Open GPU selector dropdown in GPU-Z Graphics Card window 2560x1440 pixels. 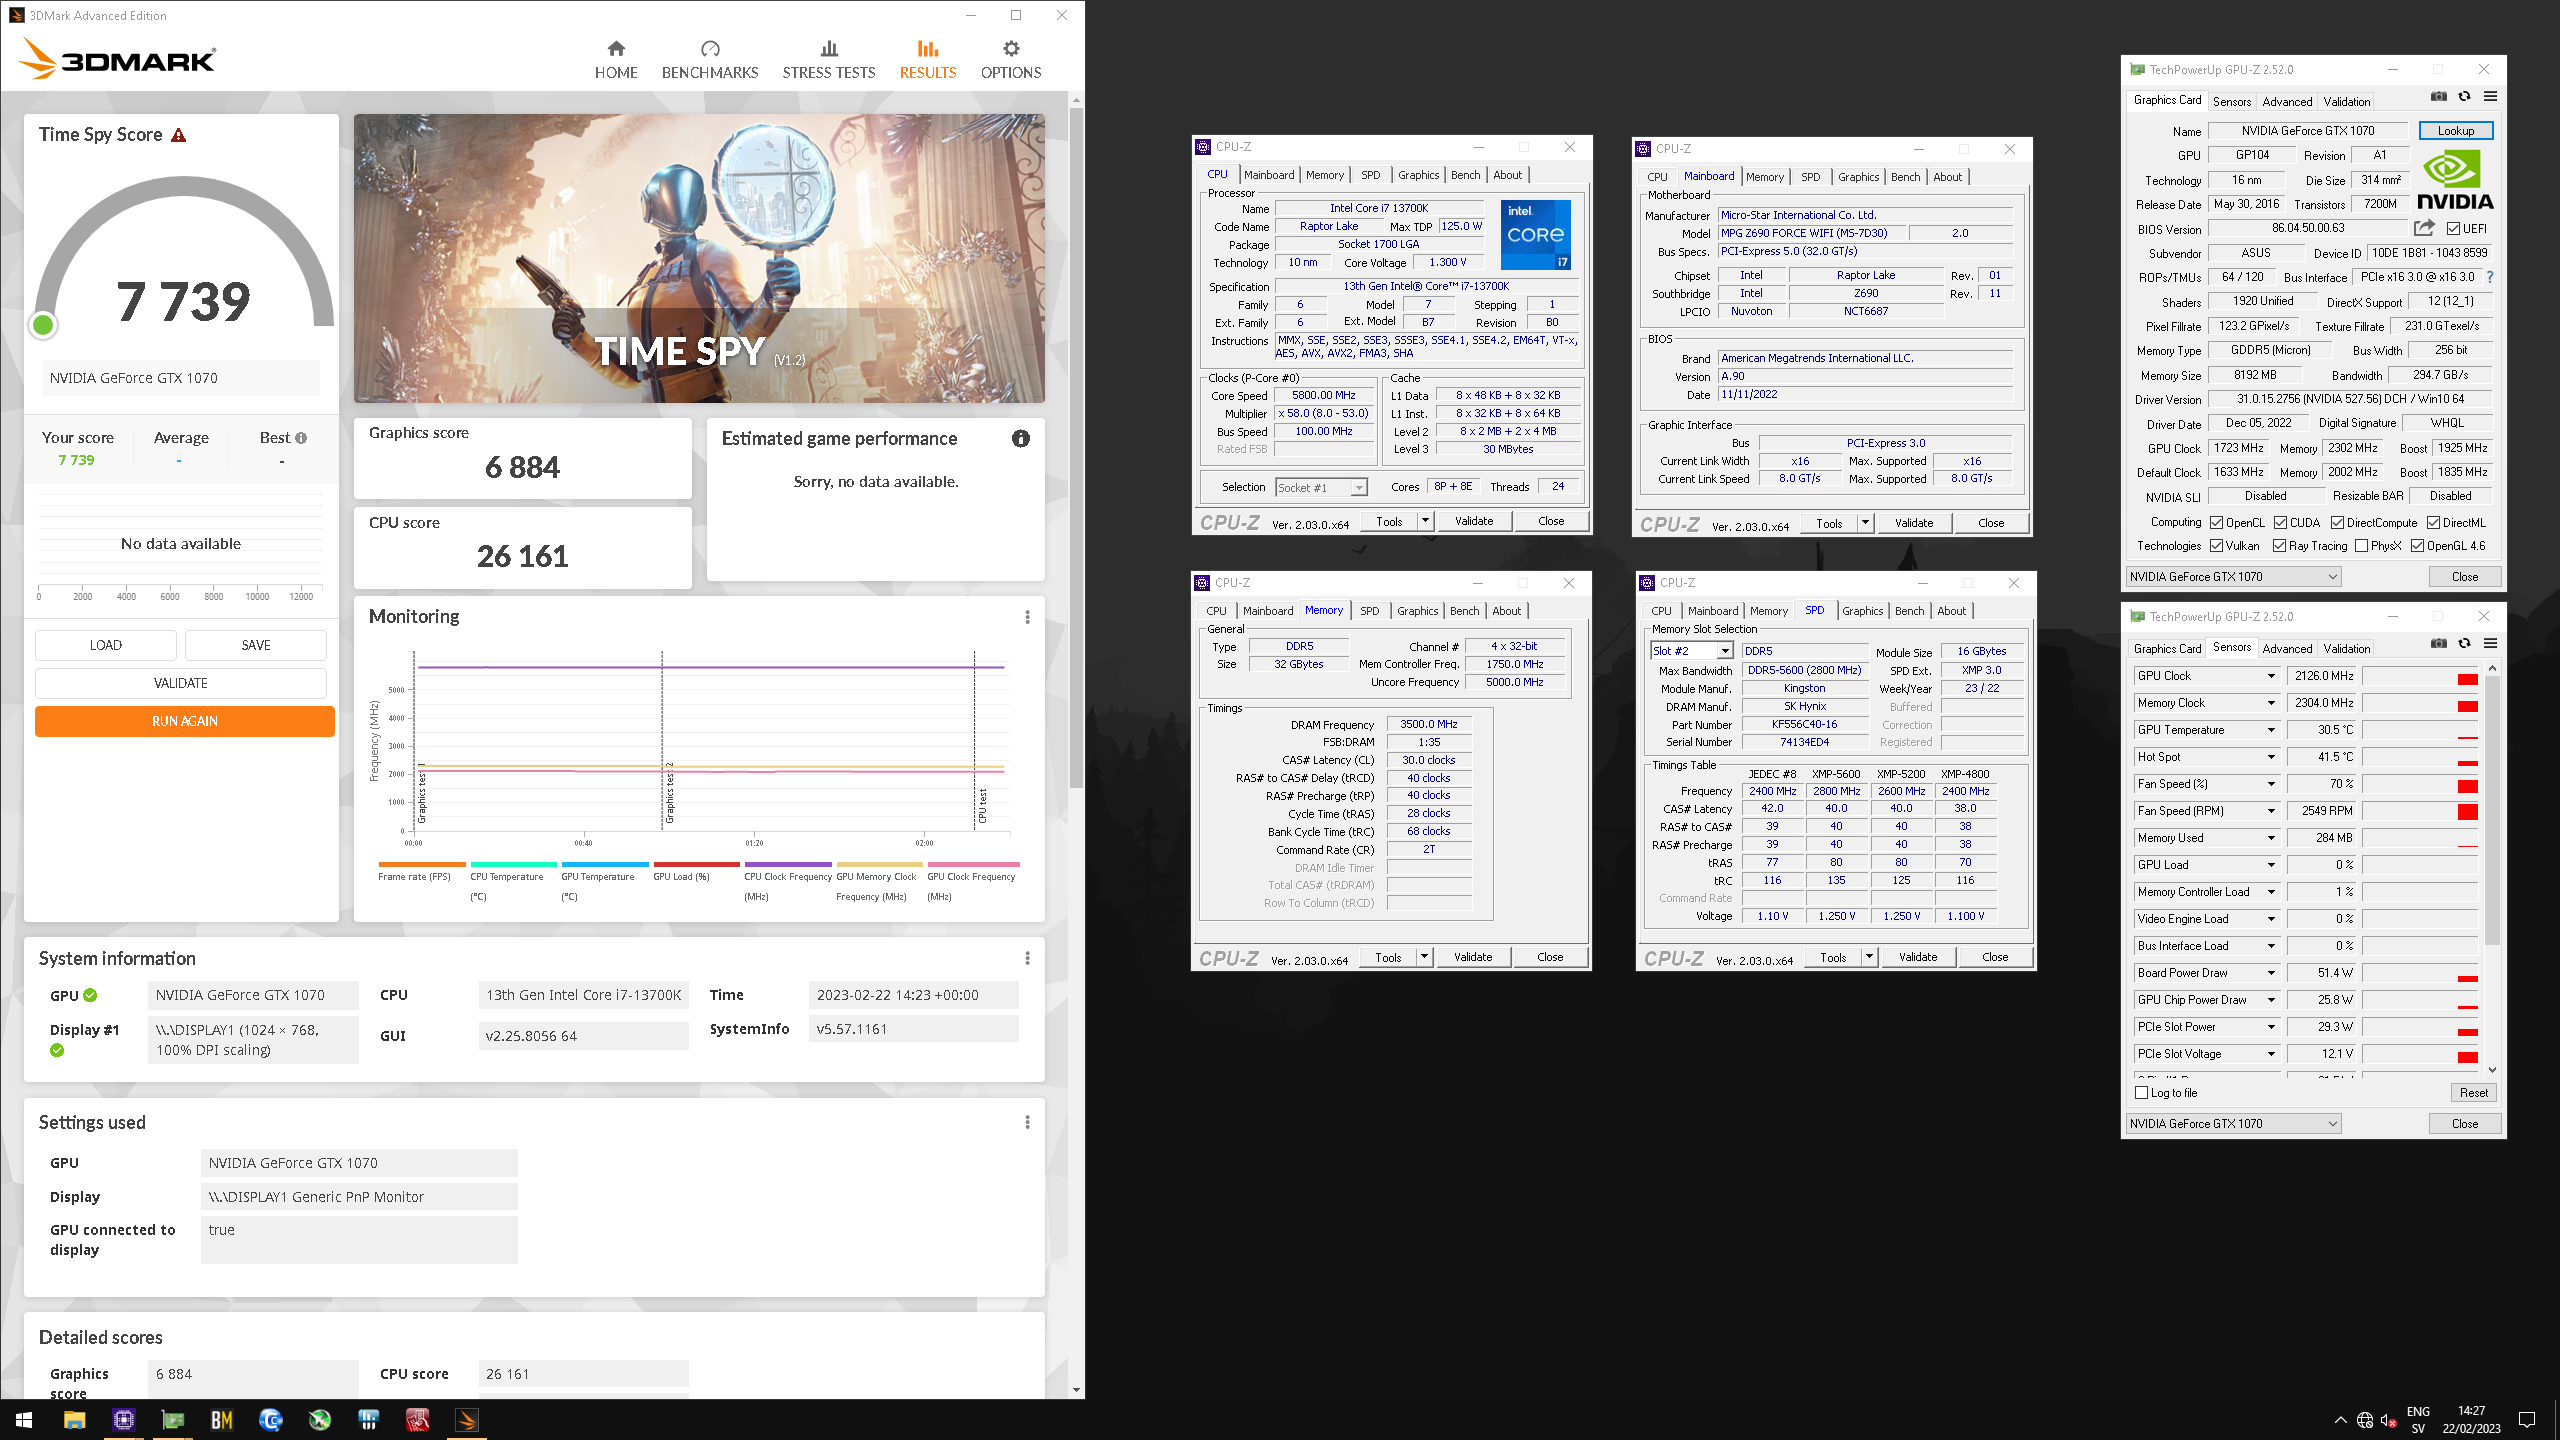2233,577
